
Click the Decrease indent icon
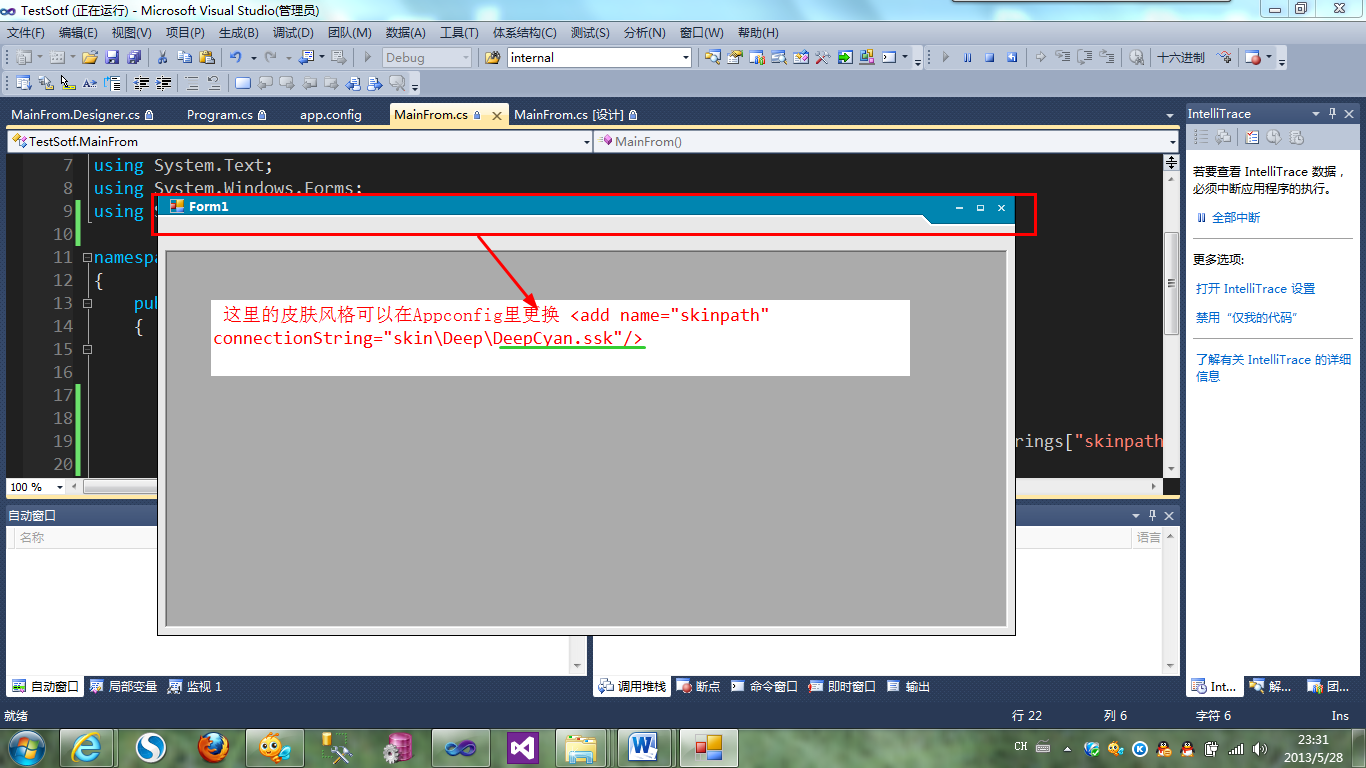142,83
